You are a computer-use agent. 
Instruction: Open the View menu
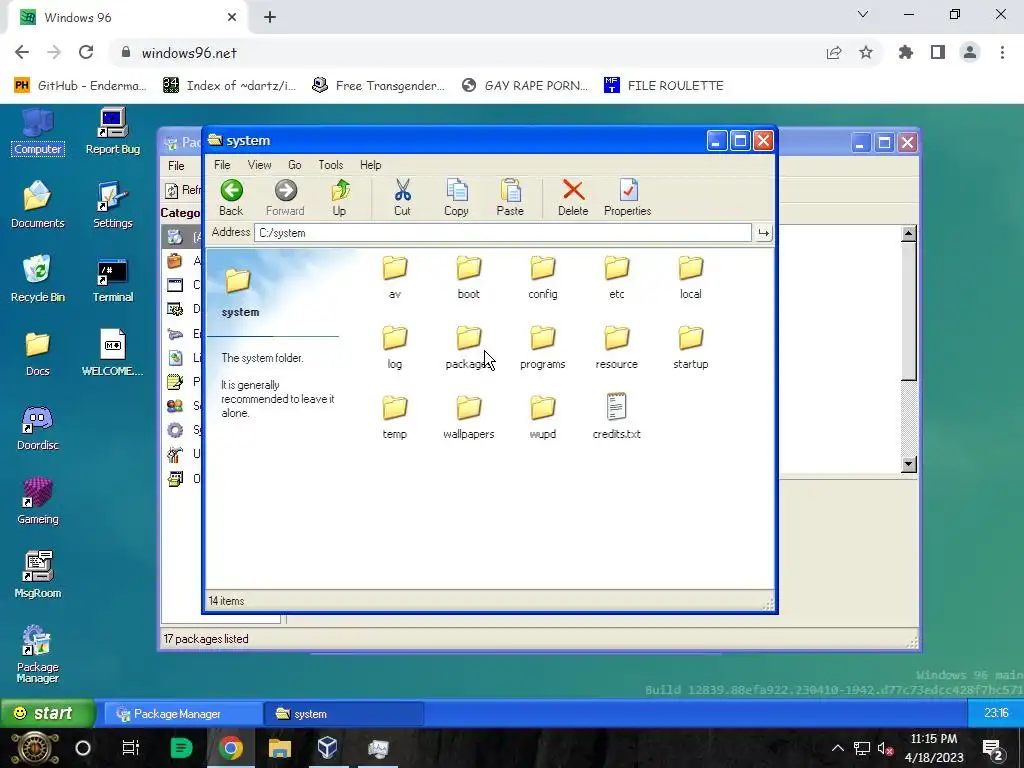click(259, 165)
